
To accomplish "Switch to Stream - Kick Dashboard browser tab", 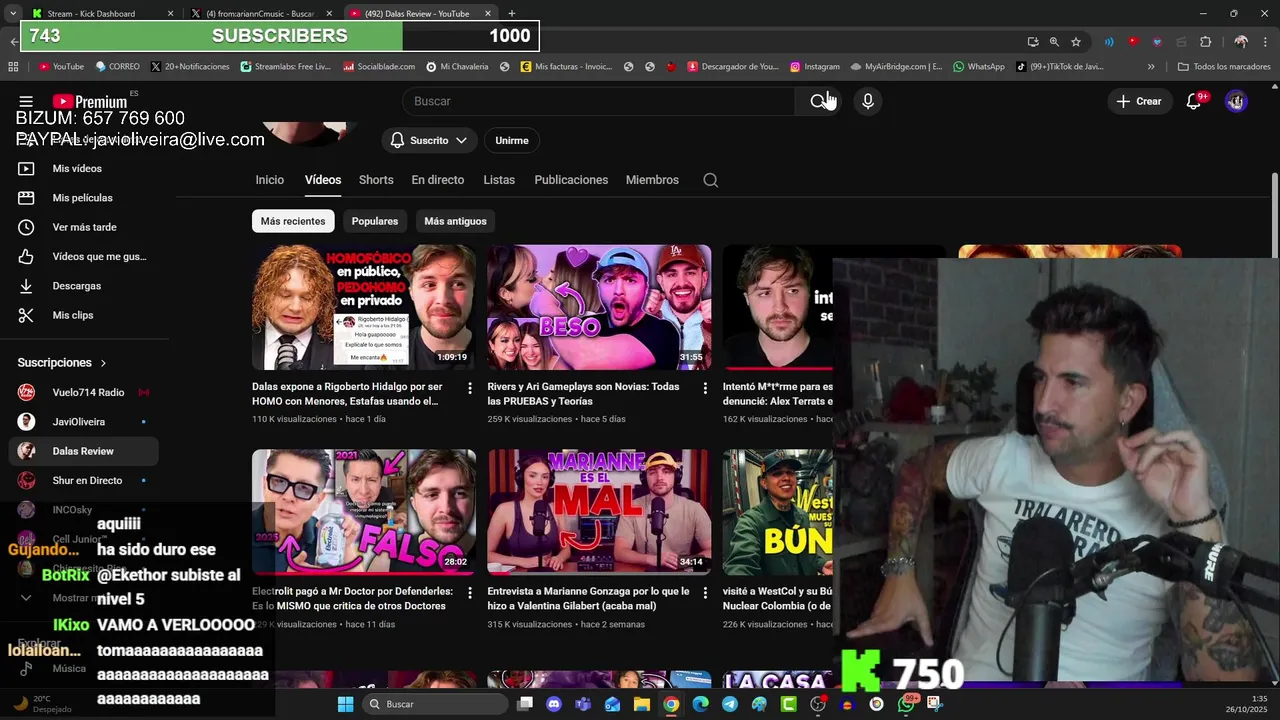I will 100,13.
